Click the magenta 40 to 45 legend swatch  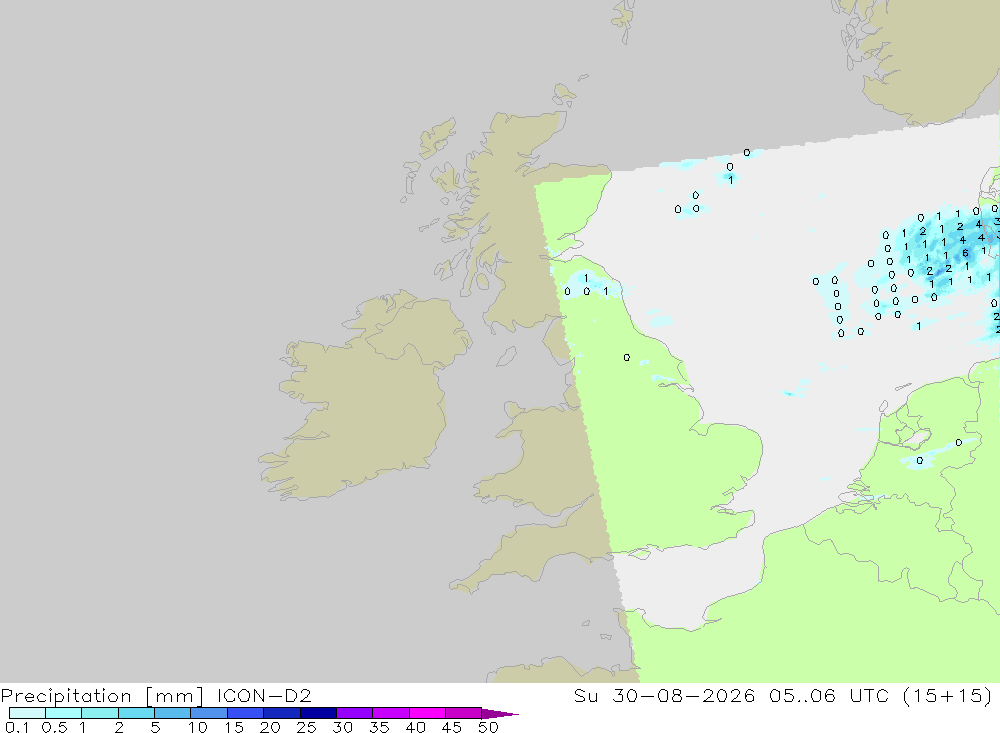tap(427, 713)
